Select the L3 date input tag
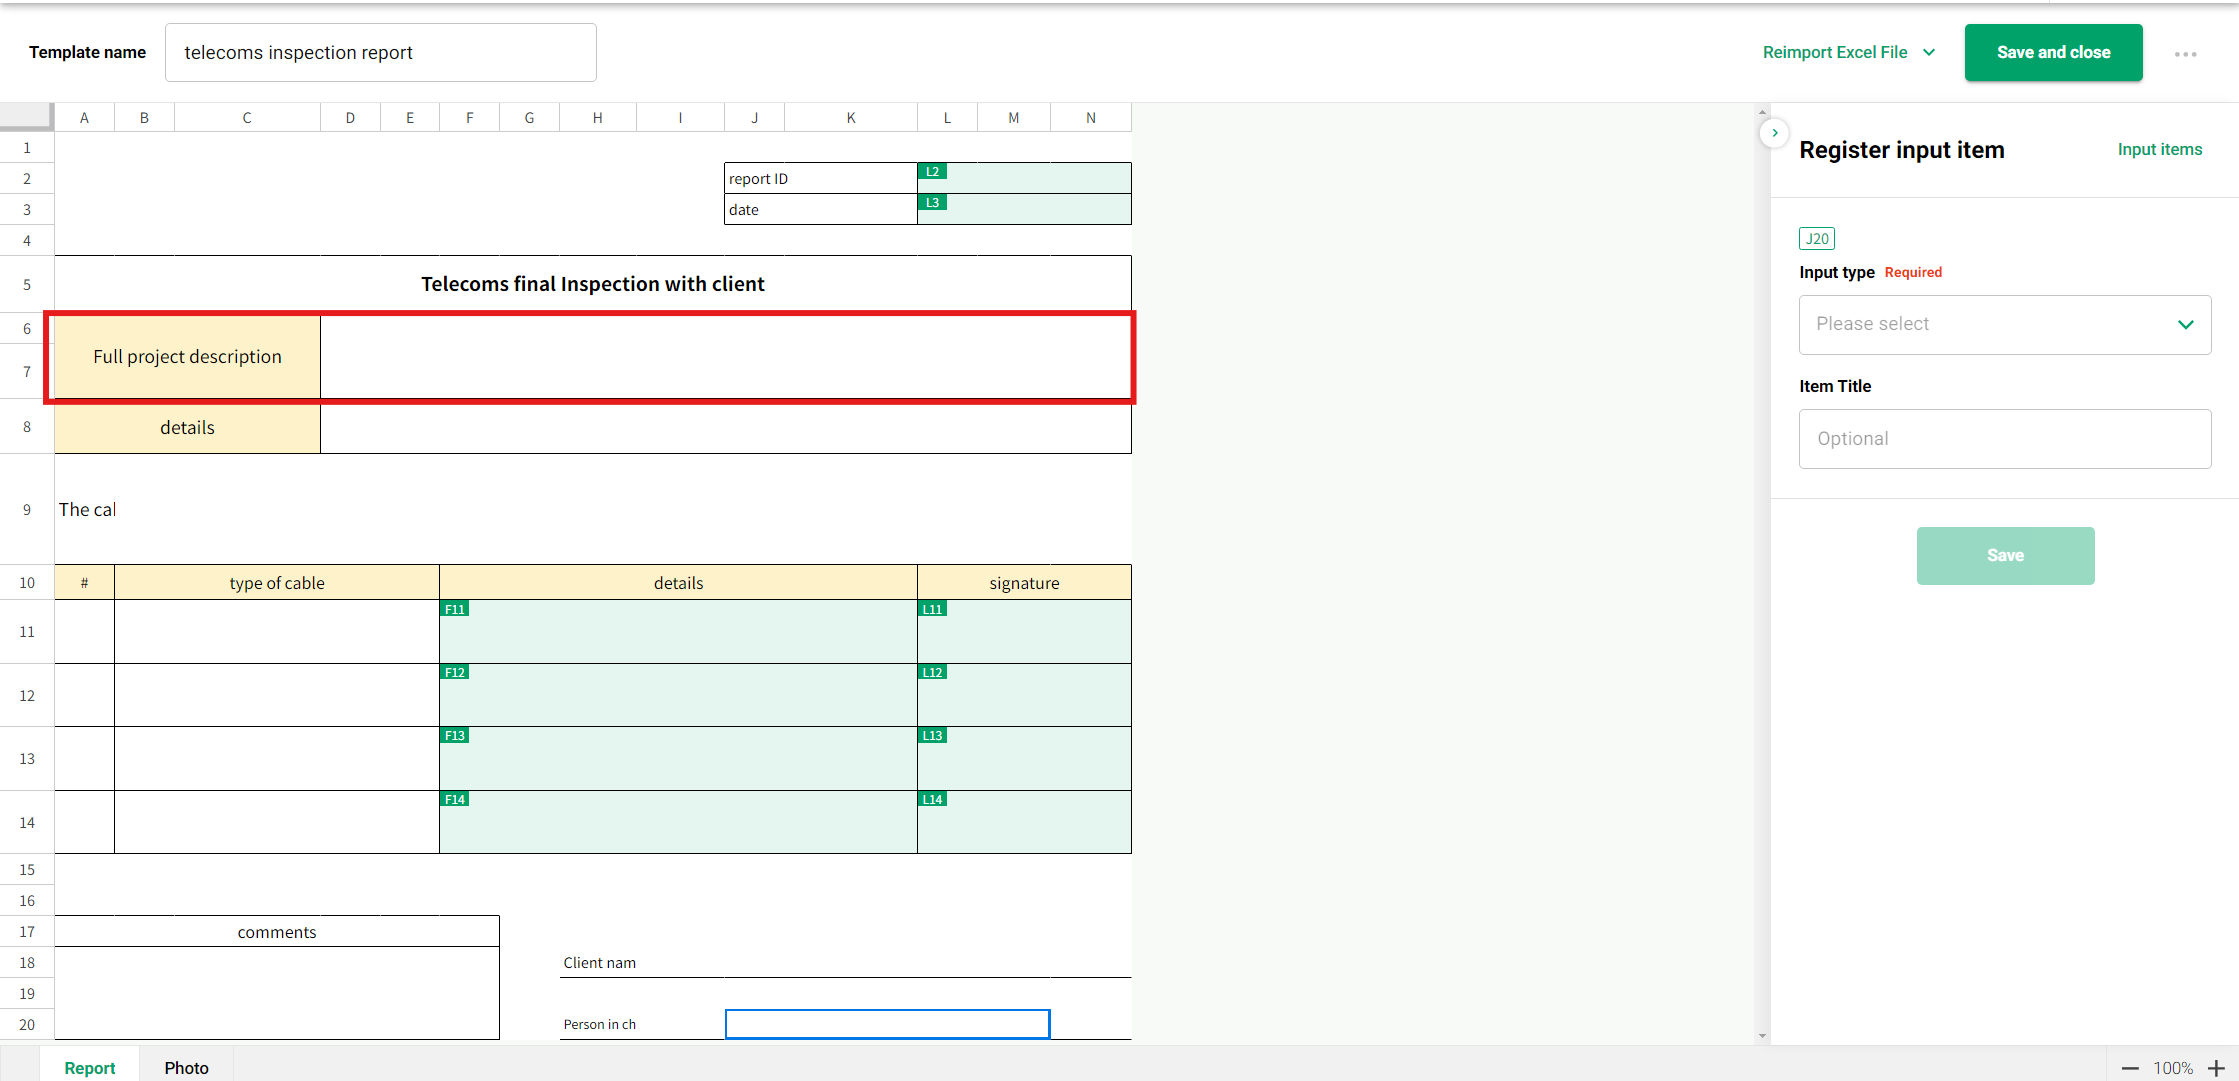 coord(932,203)
